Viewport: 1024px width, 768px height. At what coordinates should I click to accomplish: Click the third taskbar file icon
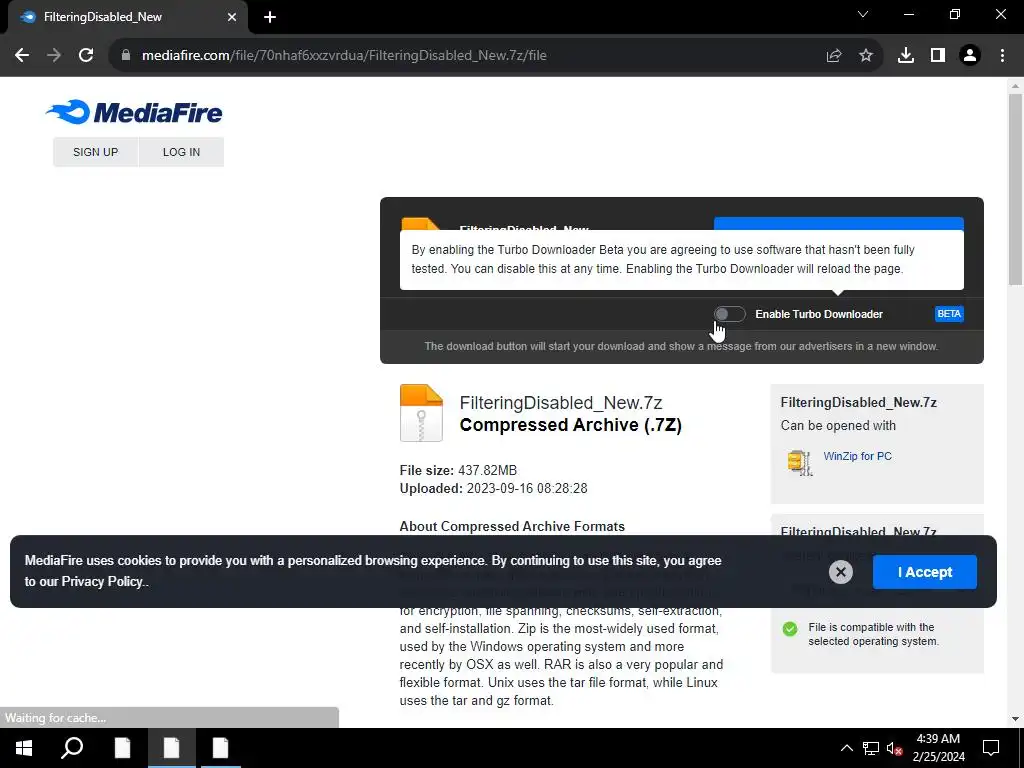tap(221, 748)
